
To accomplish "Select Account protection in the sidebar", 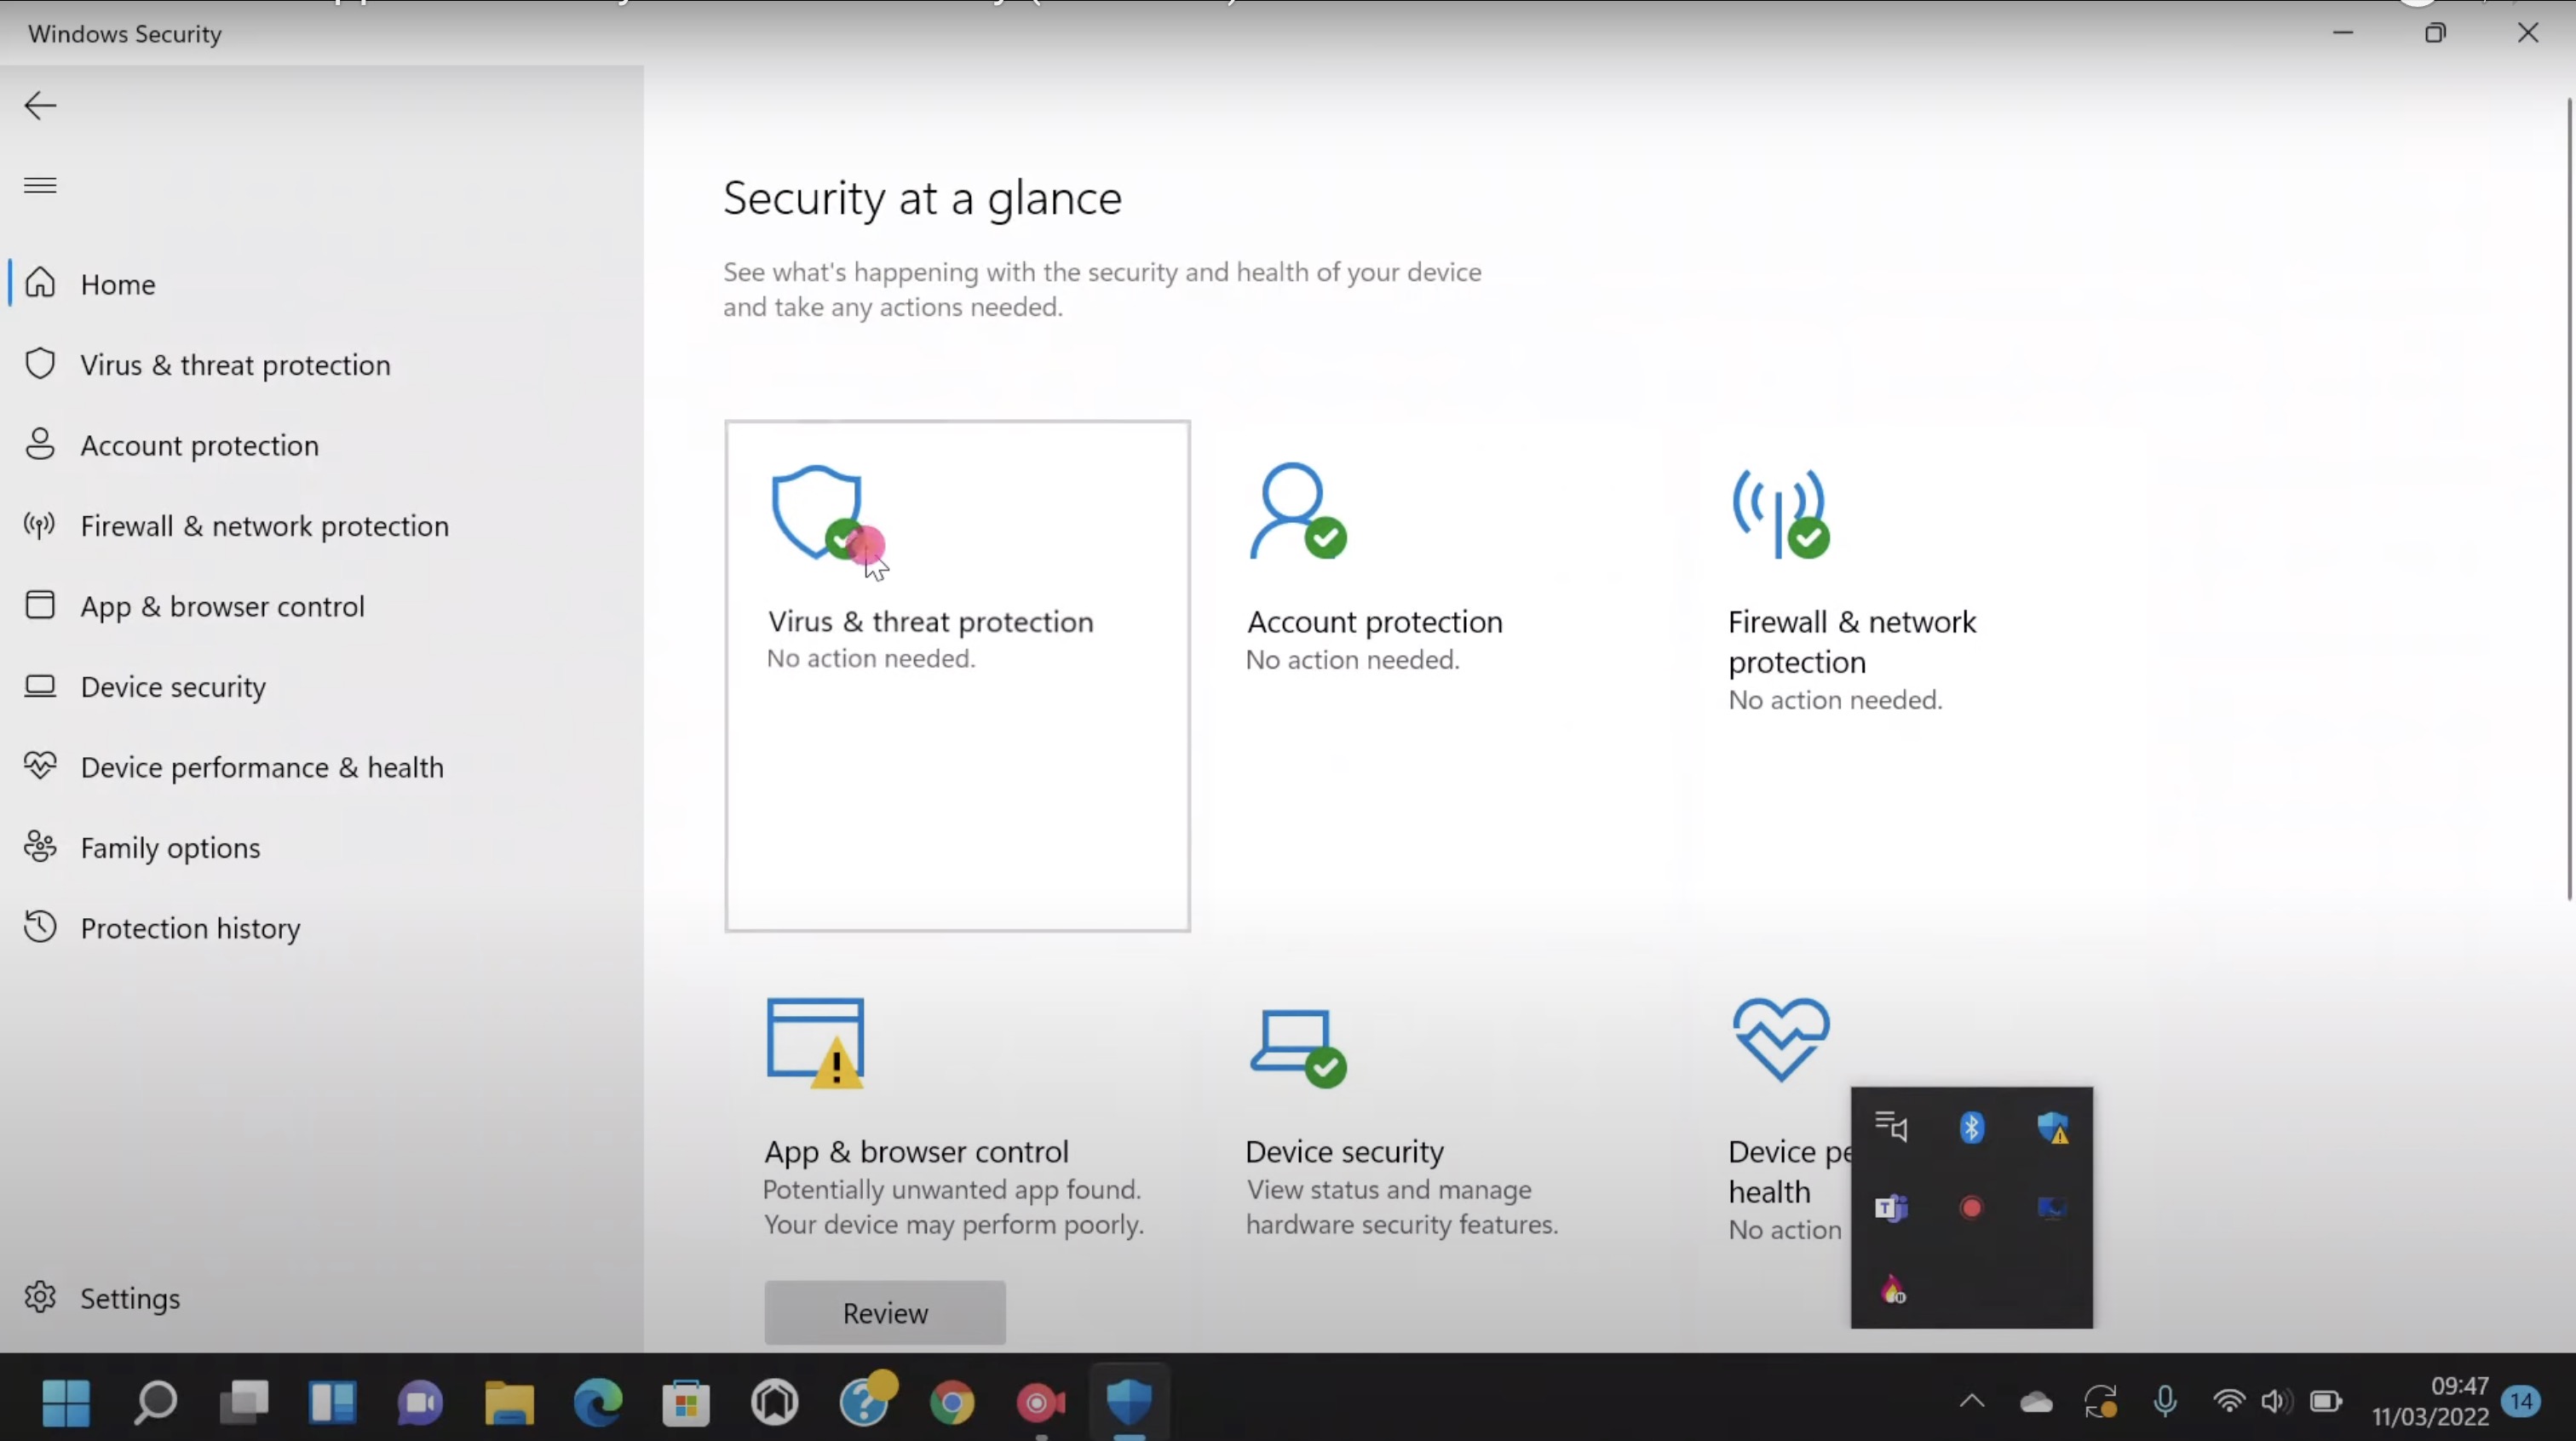I will (x=200, y=445).
